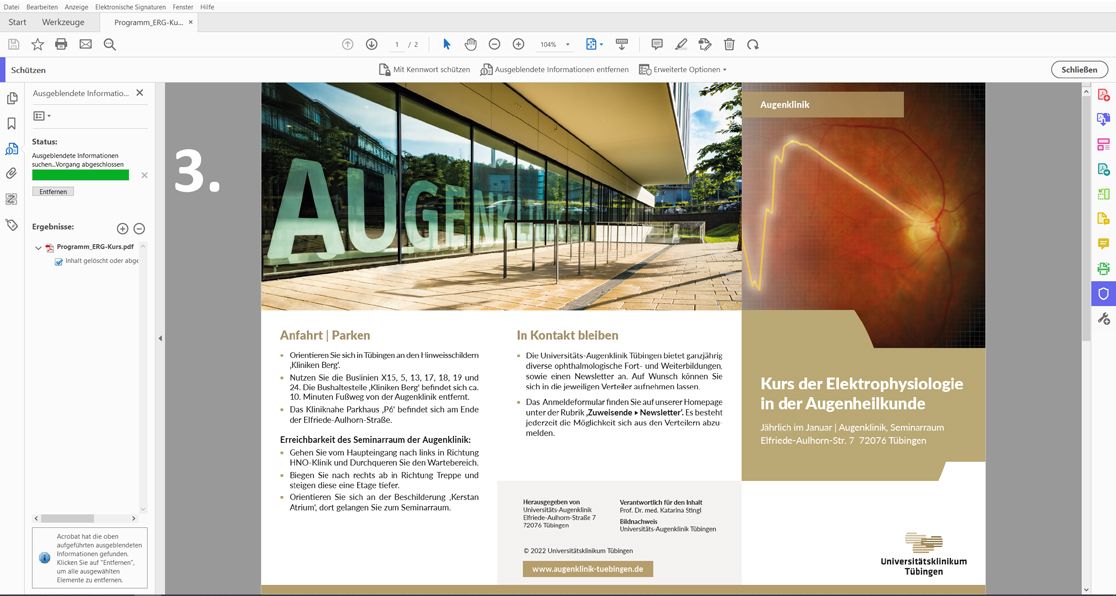
Task: Open the hidden information panel icon
Action: coord(11,148)
